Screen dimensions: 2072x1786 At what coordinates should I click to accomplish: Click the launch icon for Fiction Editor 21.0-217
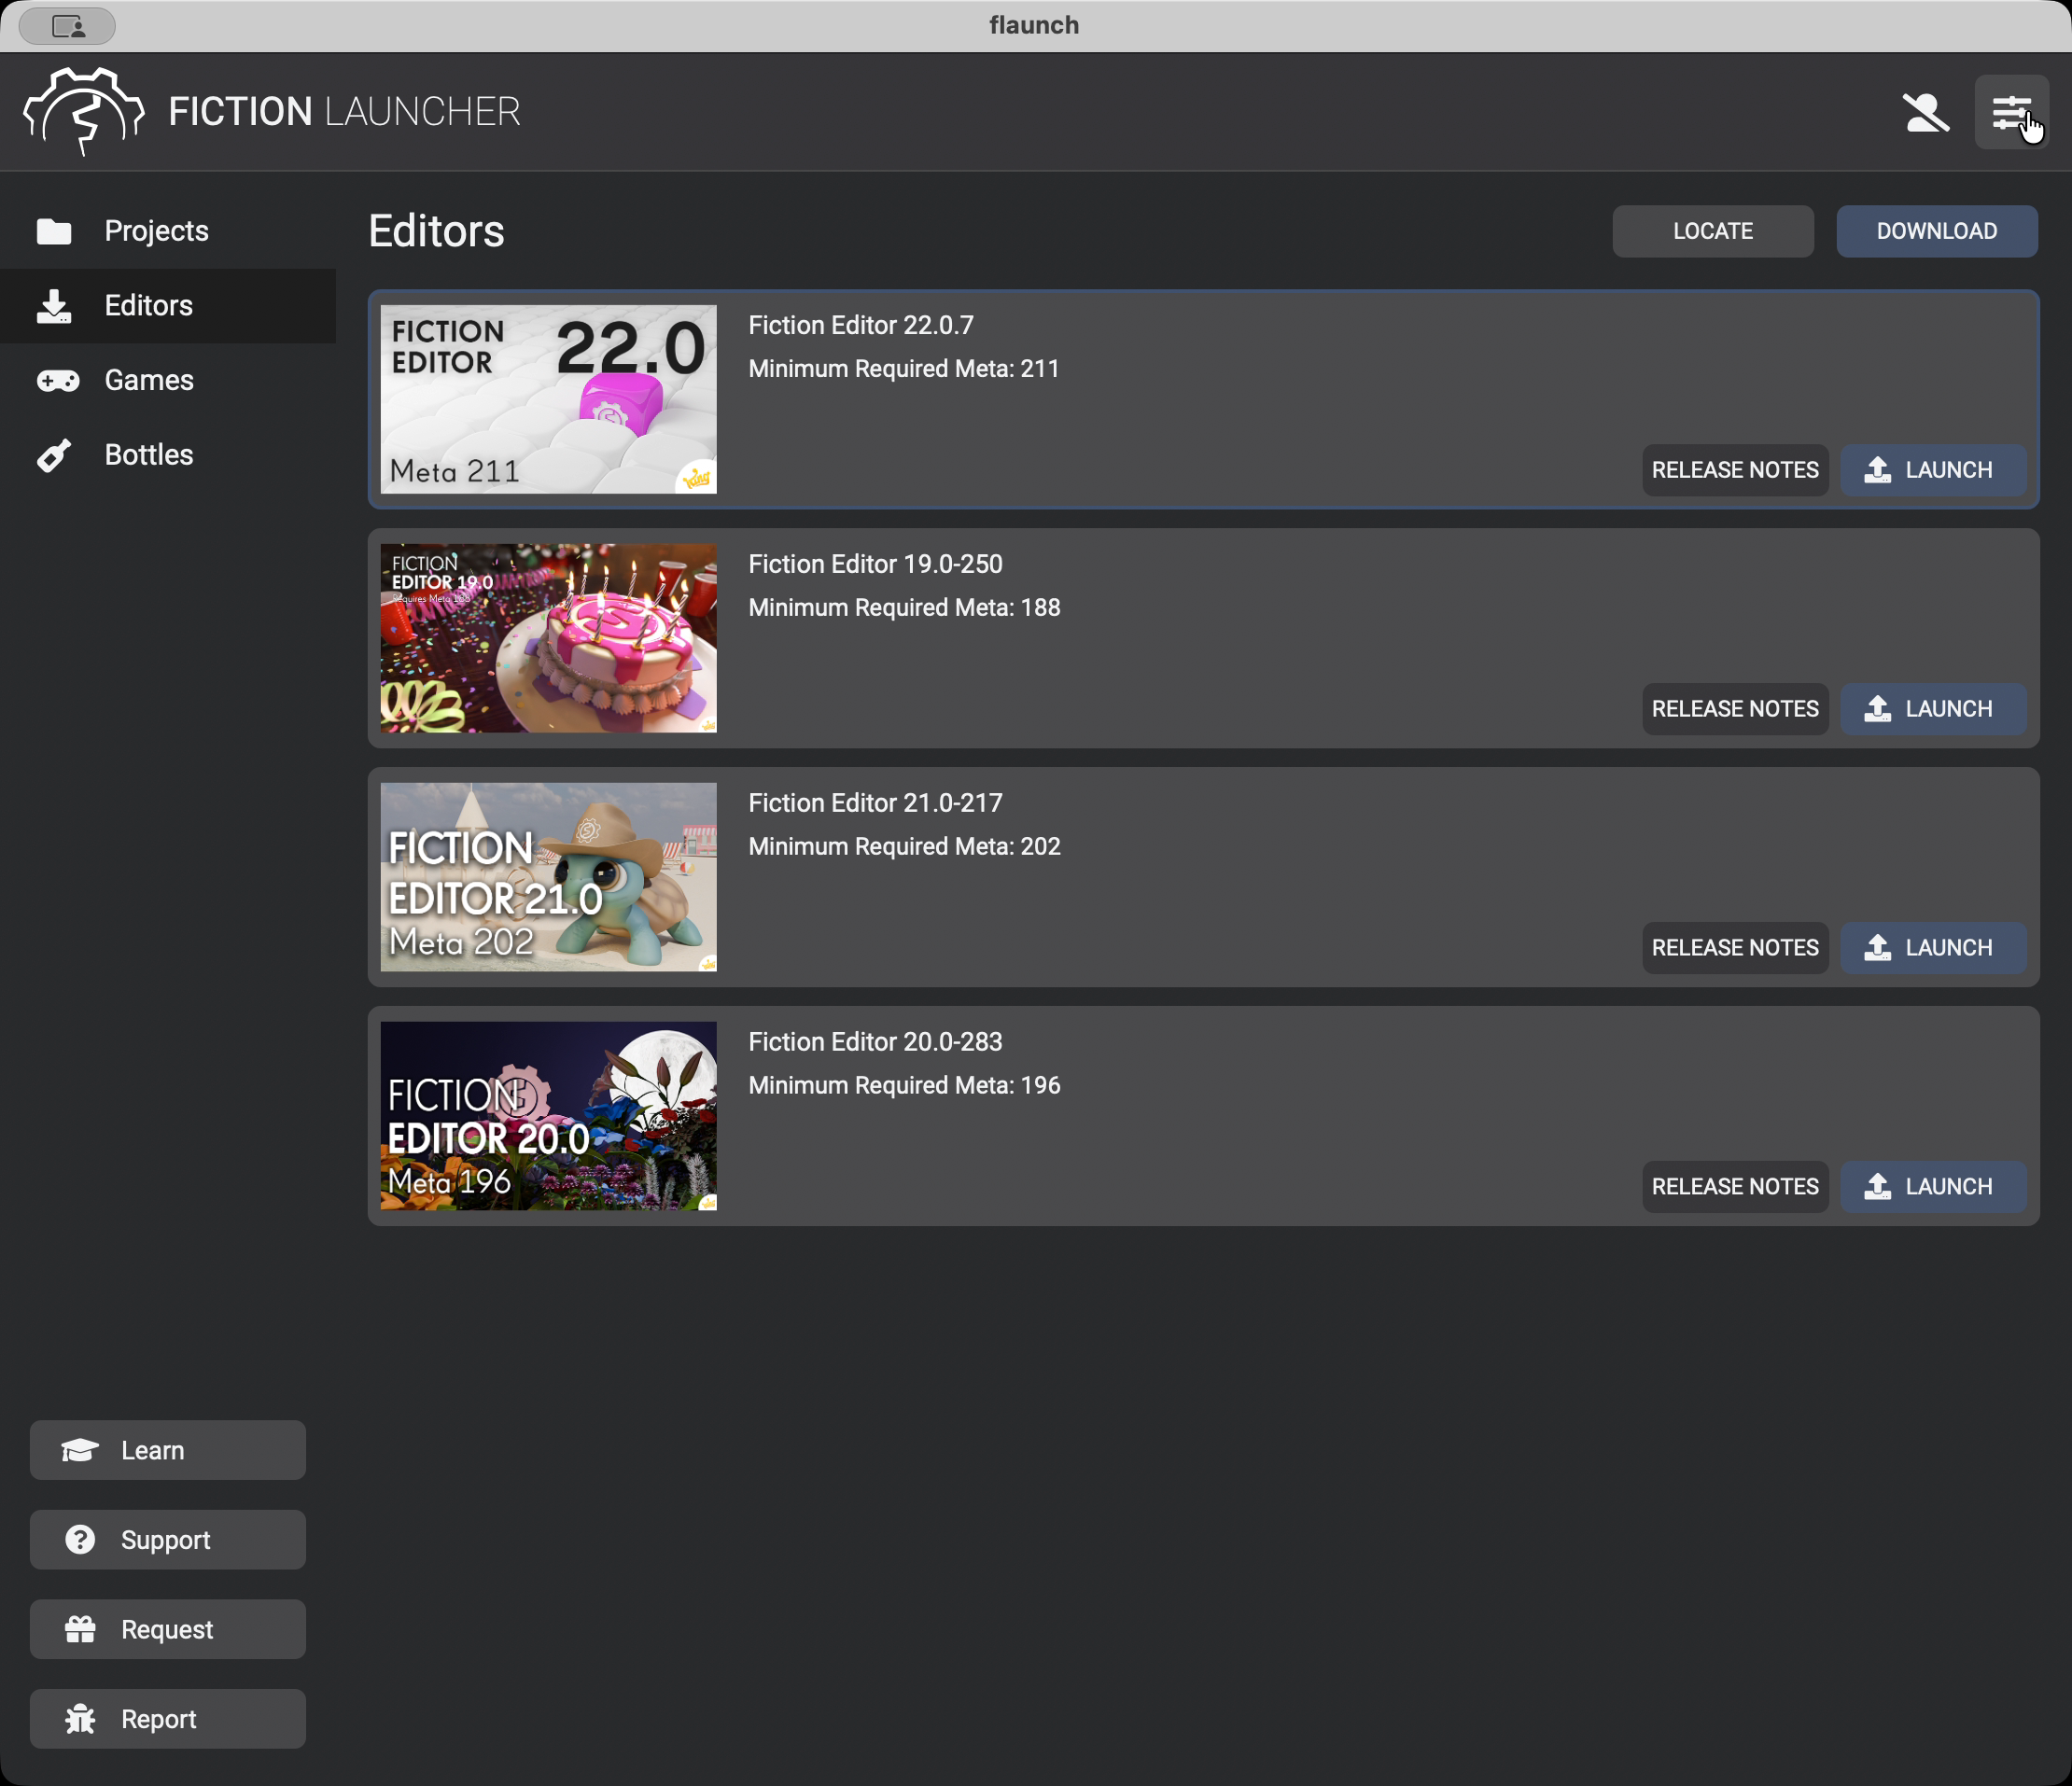[x=1878, y=948]
